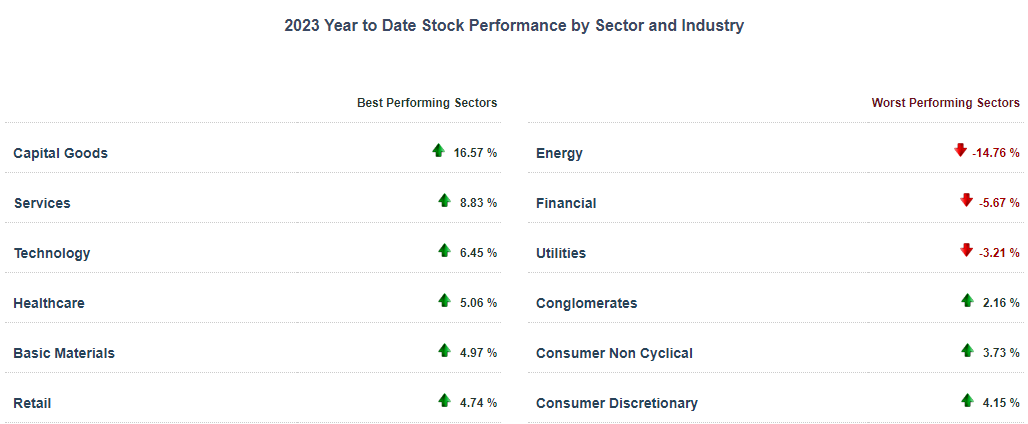Click the Best Performing Sectors header
Viewport: 1028px width, 424px height.
click(427, 103)
